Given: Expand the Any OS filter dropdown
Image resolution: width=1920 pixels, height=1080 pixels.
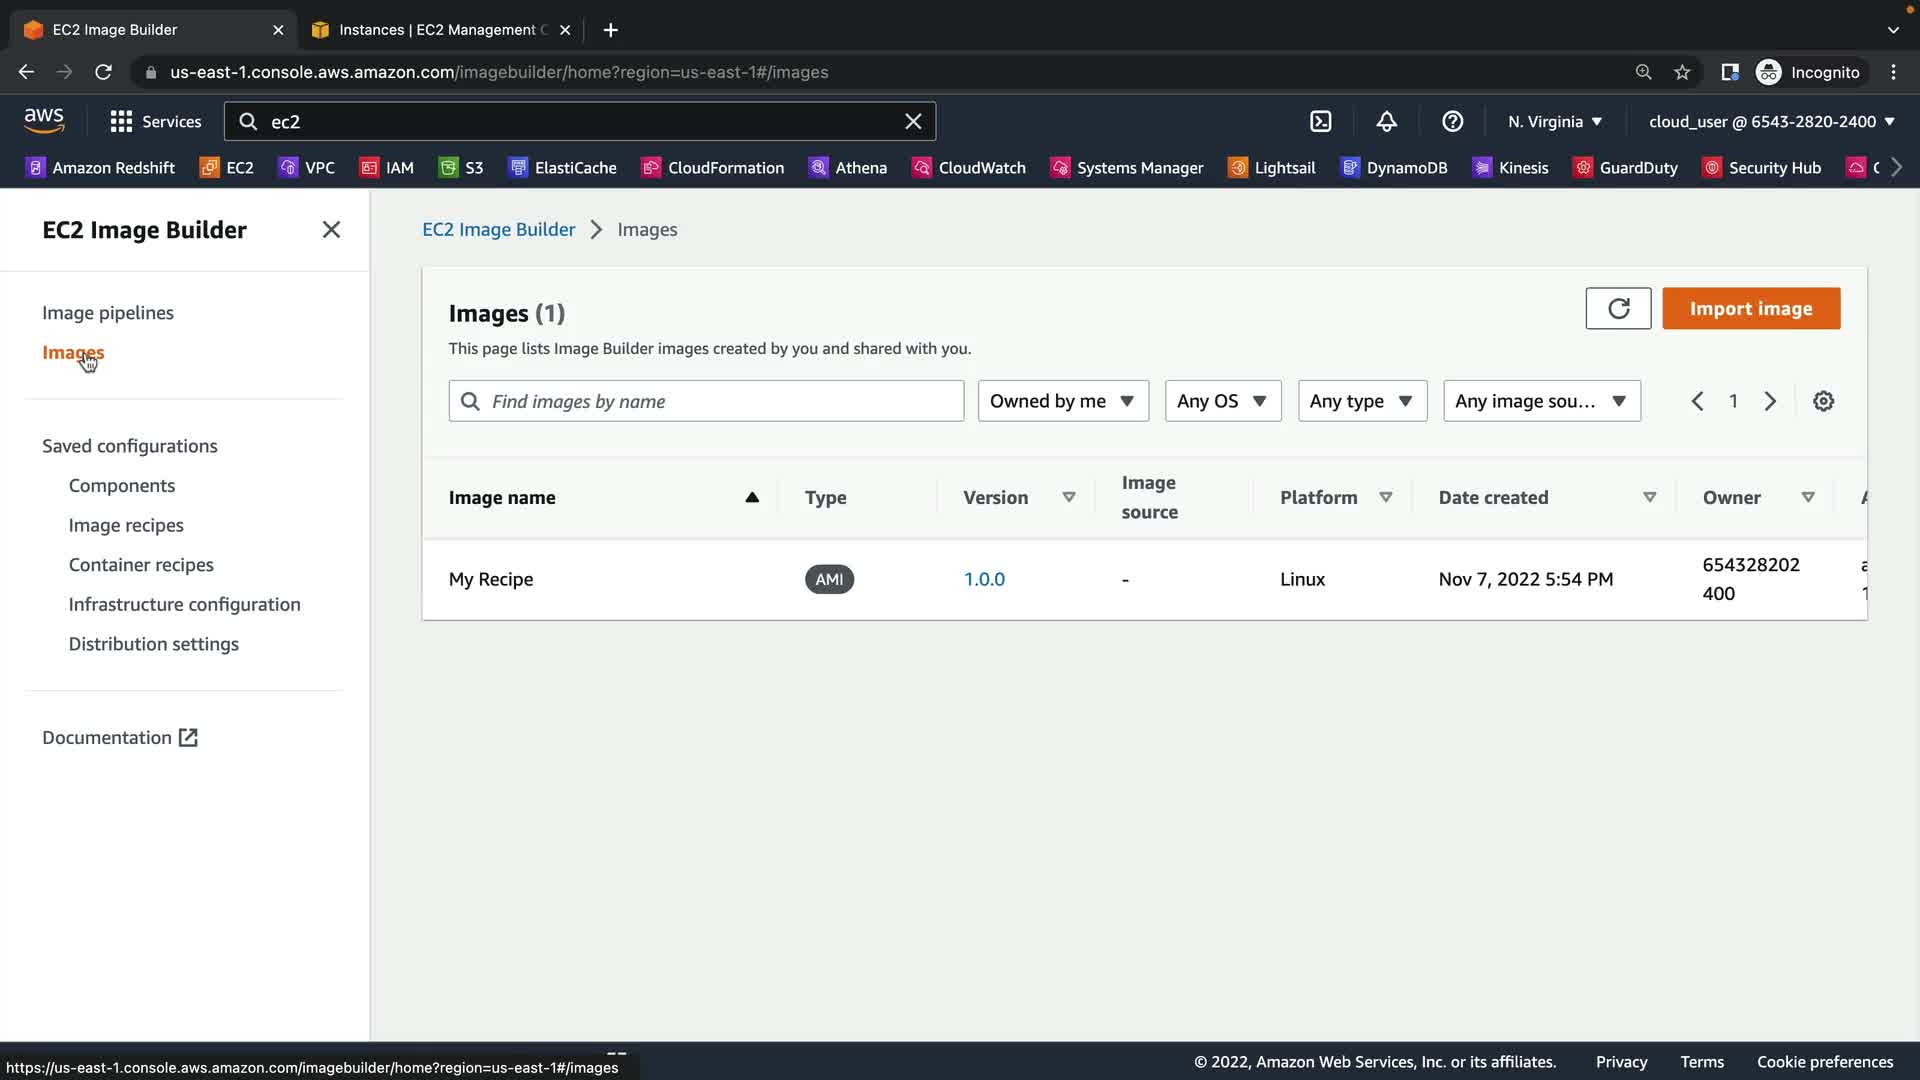Looking at the screenshot, I should click(x=1222, y=401).
